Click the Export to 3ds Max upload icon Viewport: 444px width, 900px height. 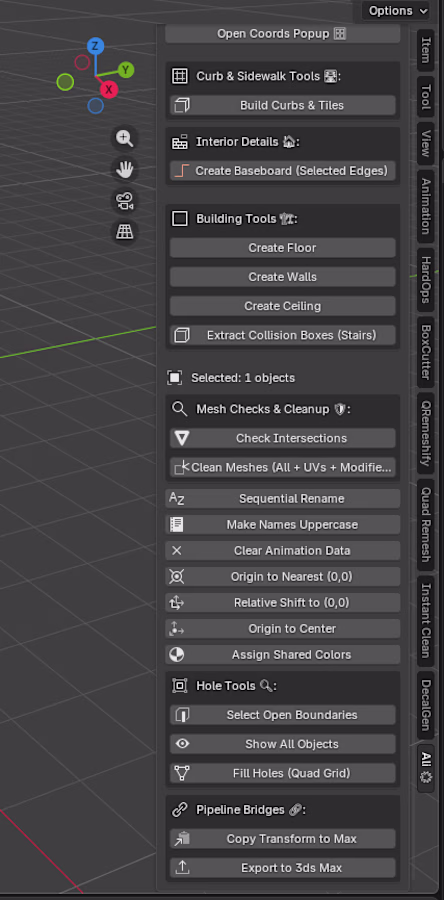tap(182, 867)
